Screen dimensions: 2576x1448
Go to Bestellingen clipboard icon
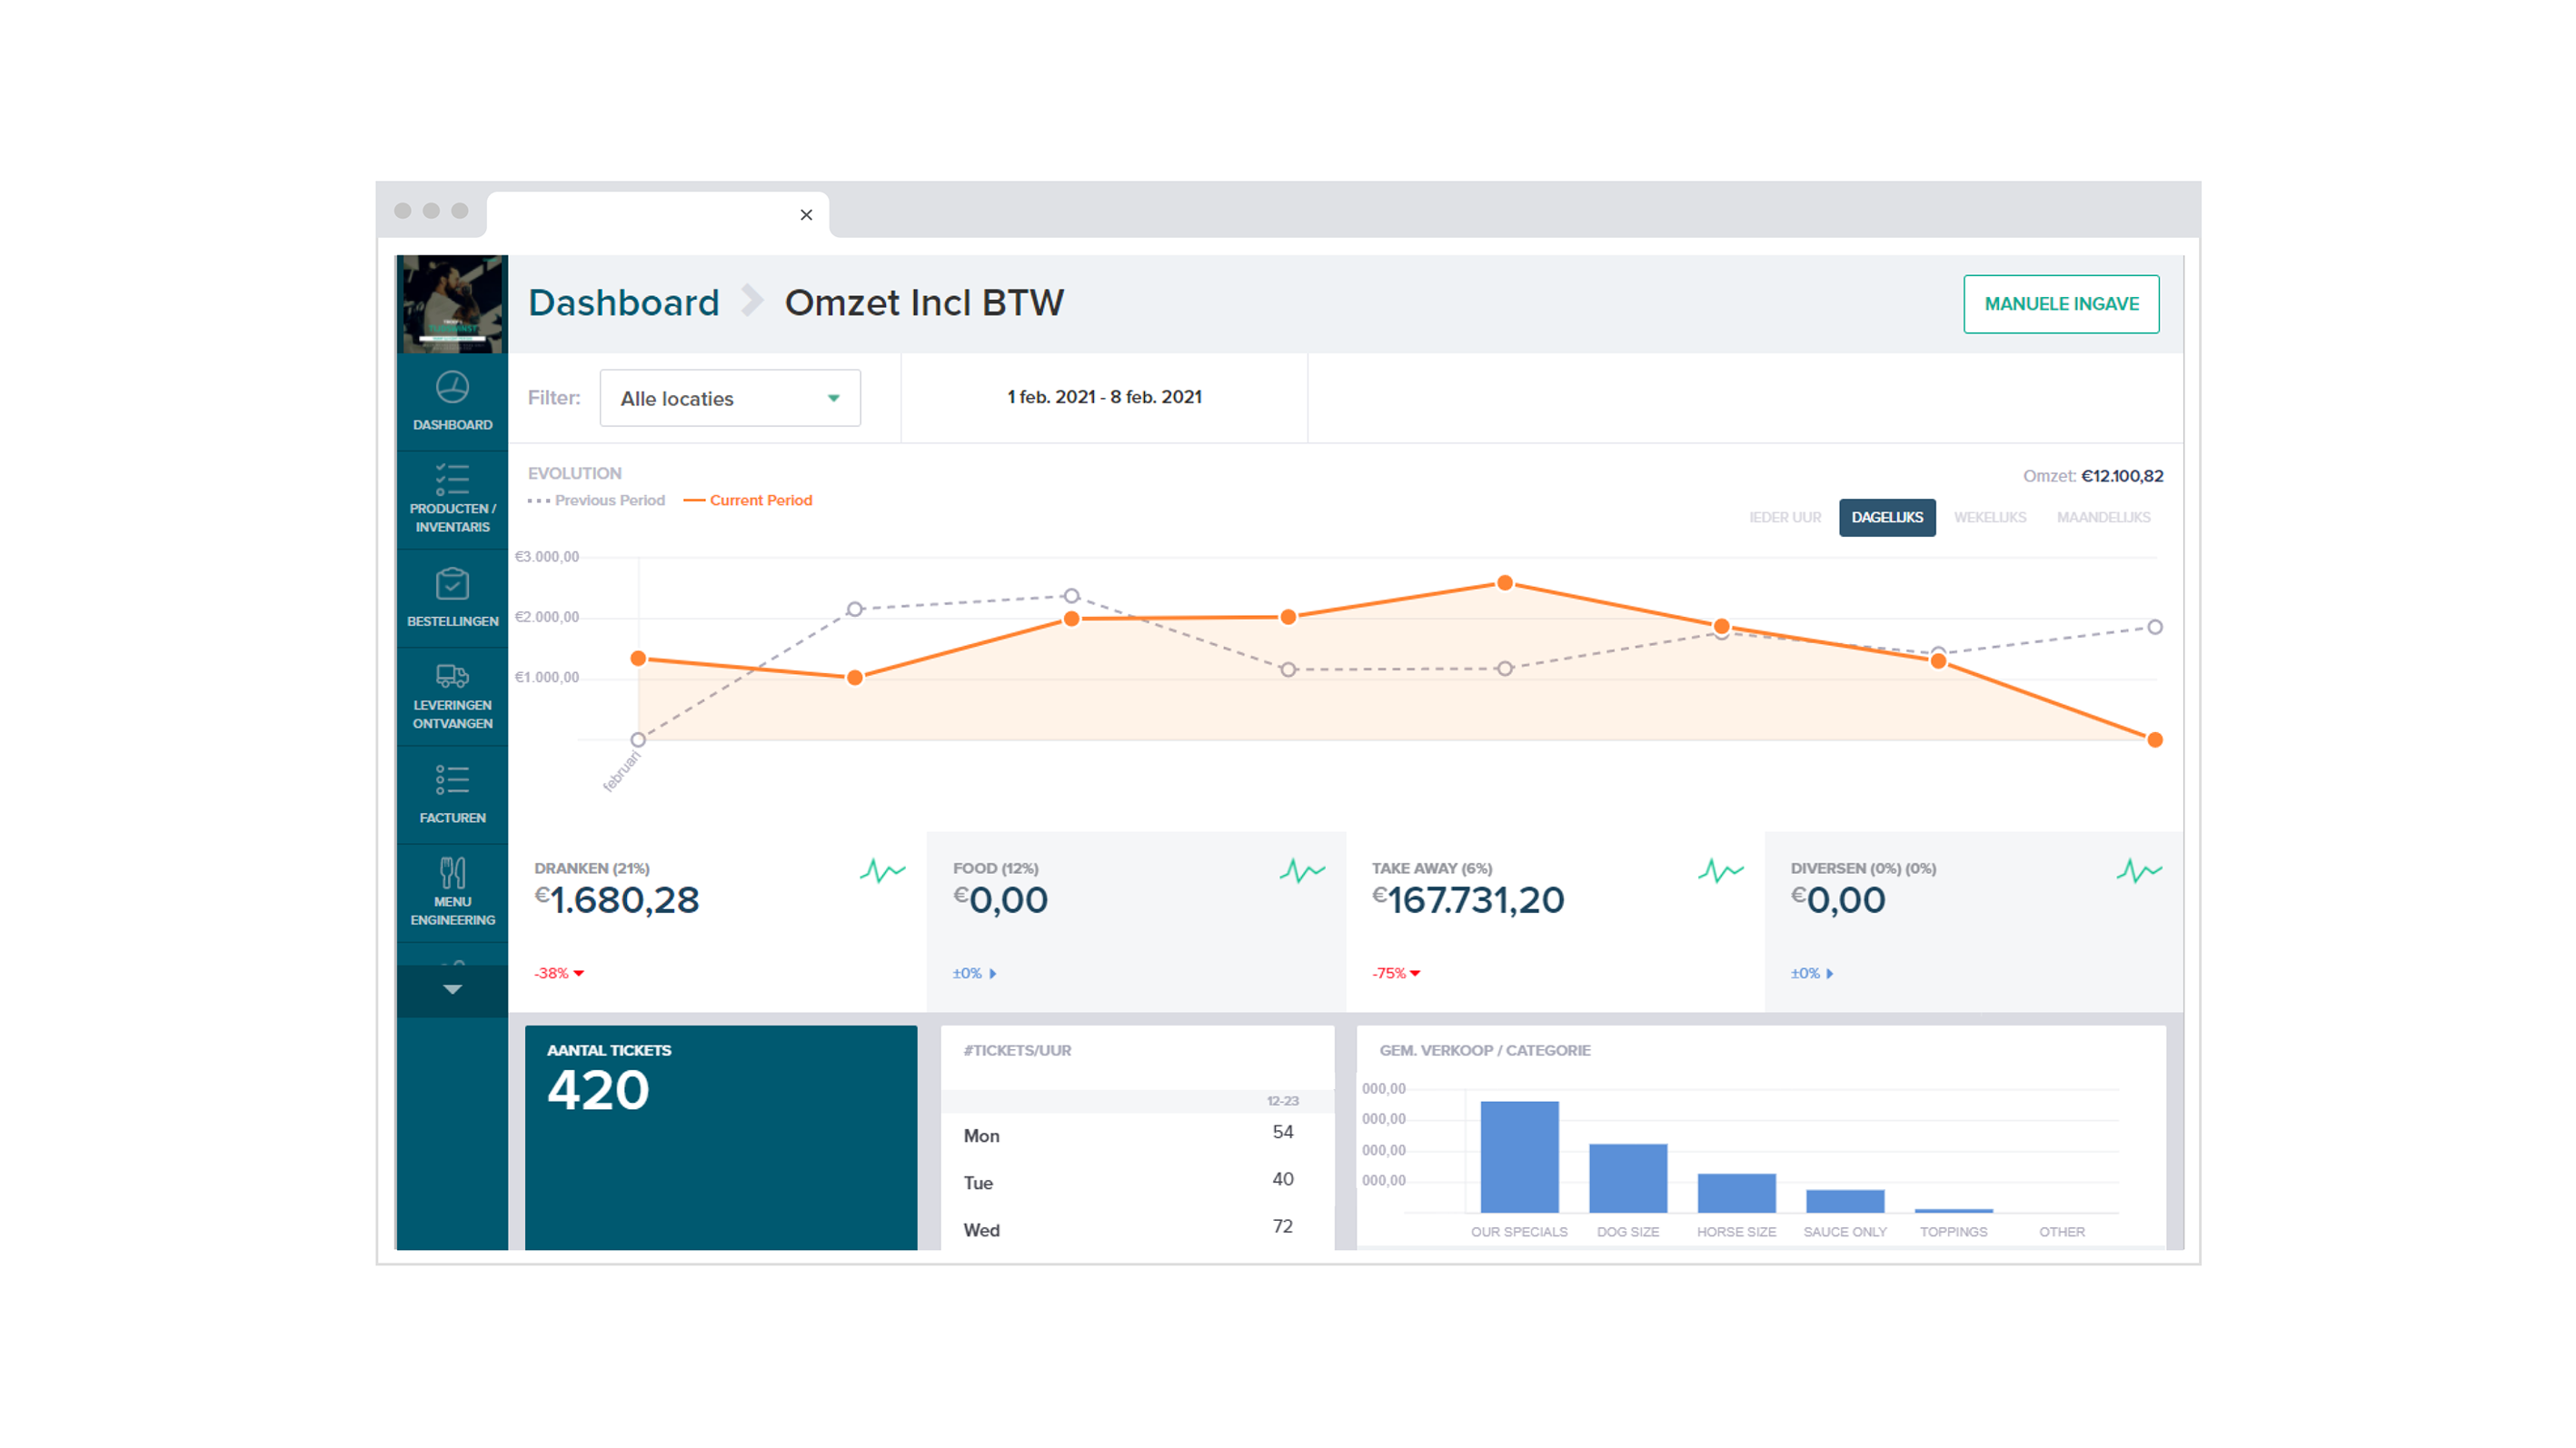coord(452,584)
